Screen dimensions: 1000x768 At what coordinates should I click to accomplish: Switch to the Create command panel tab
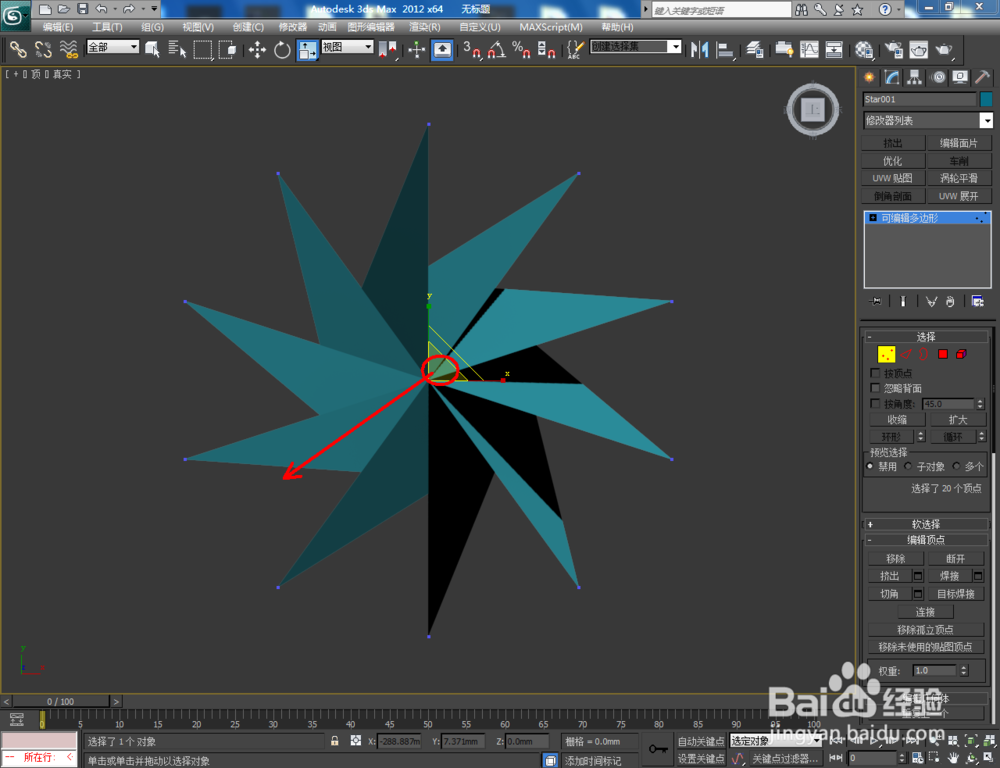click(x=869, y=77)
